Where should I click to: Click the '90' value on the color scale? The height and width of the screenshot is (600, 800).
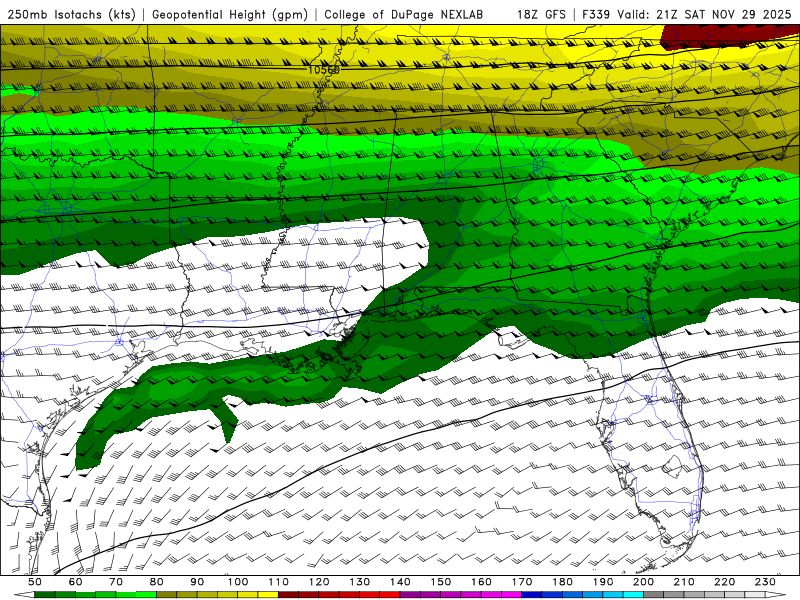[197, 582]
